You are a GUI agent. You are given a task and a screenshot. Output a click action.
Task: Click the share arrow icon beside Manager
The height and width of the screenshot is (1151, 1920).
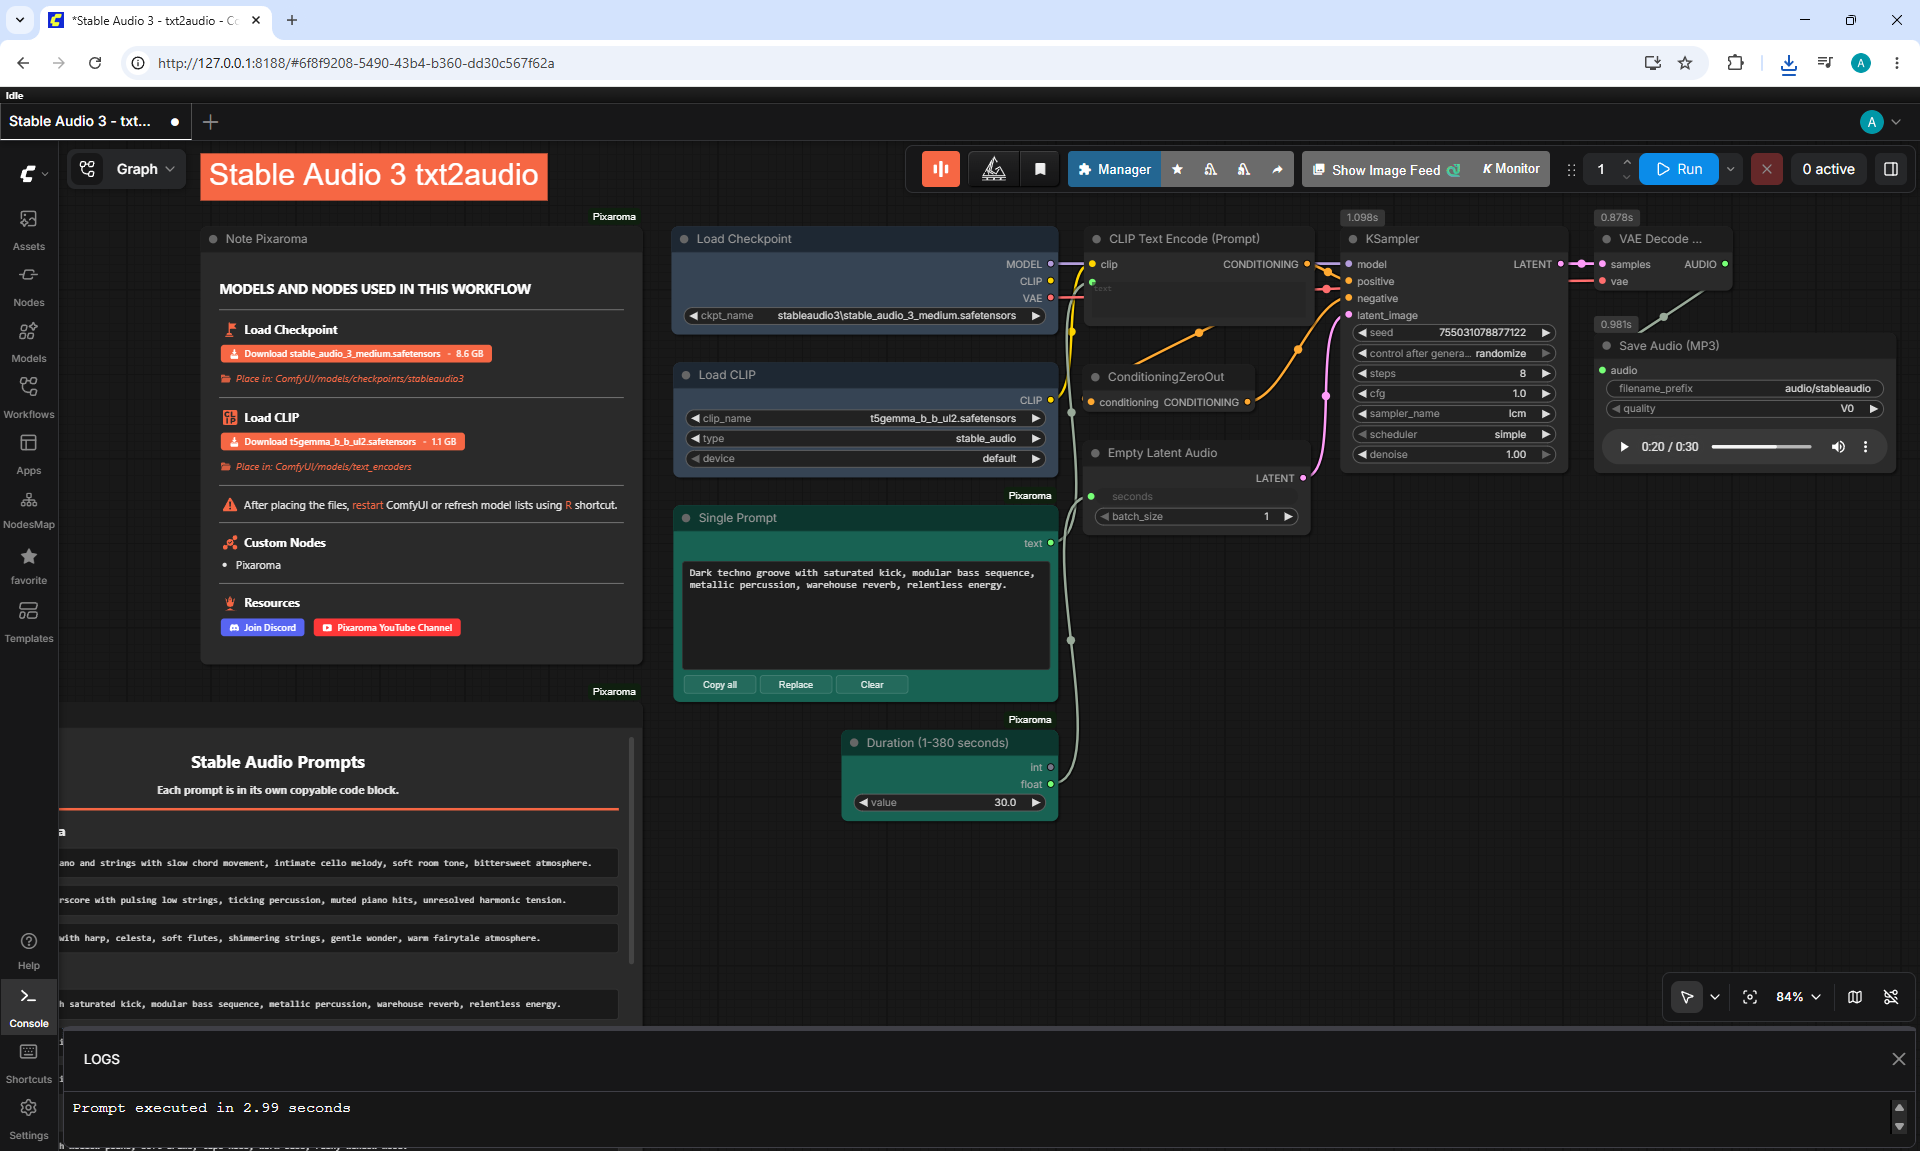[1277, 169]
